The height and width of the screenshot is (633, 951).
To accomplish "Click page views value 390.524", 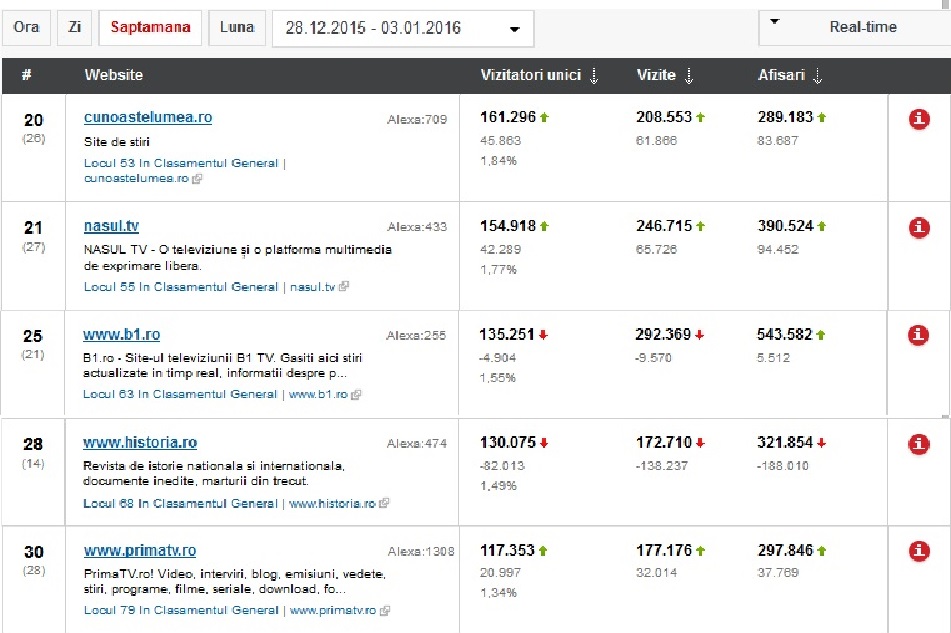I will (x=785, y=226).
